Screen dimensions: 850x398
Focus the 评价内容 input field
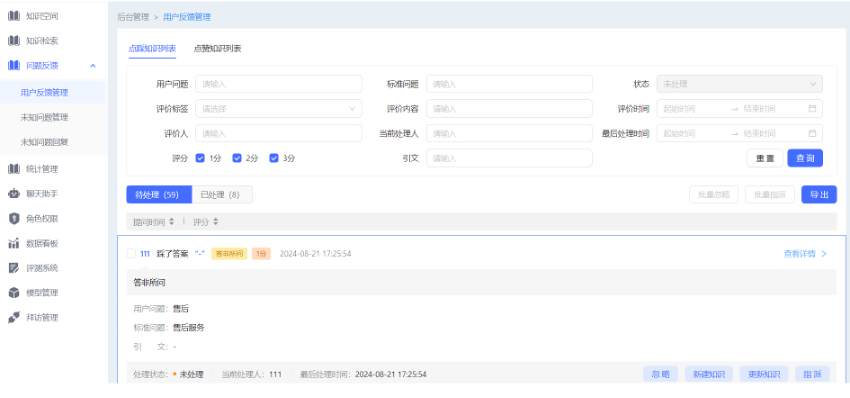(x=509, y=108)
